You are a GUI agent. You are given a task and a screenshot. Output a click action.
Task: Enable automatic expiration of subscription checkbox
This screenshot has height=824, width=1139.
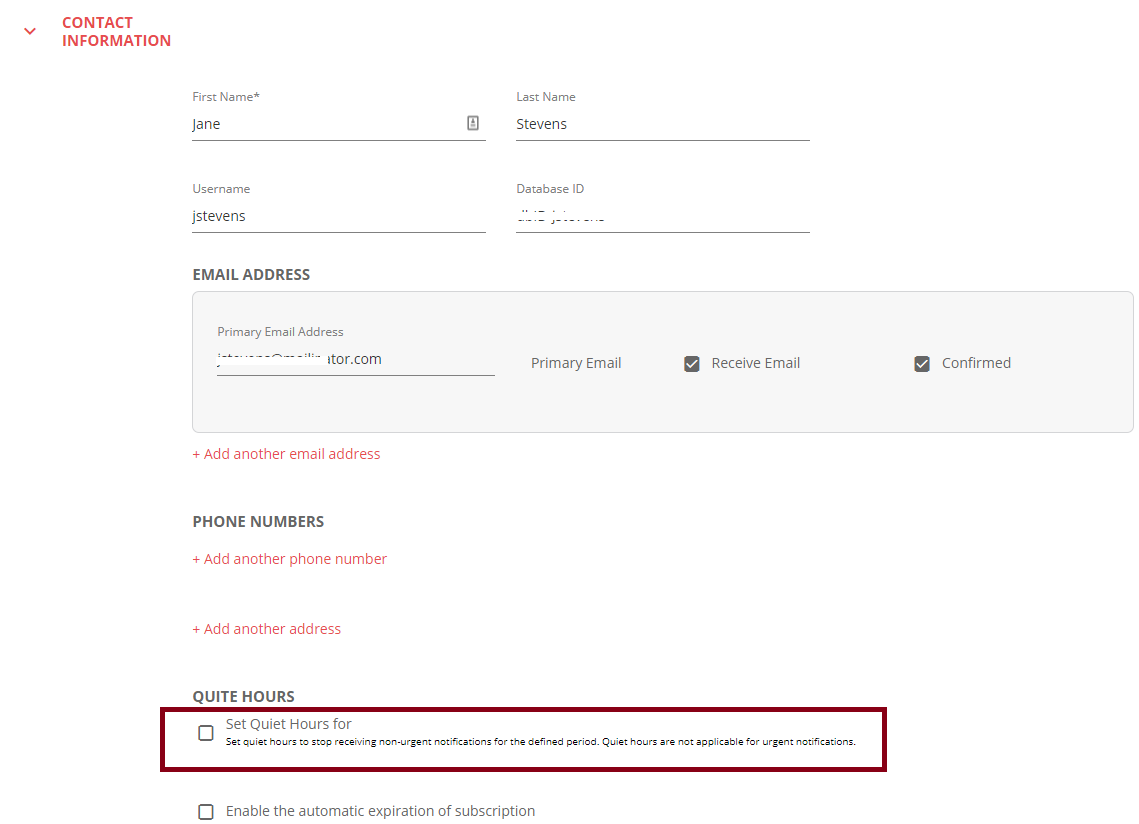[206, 812]
